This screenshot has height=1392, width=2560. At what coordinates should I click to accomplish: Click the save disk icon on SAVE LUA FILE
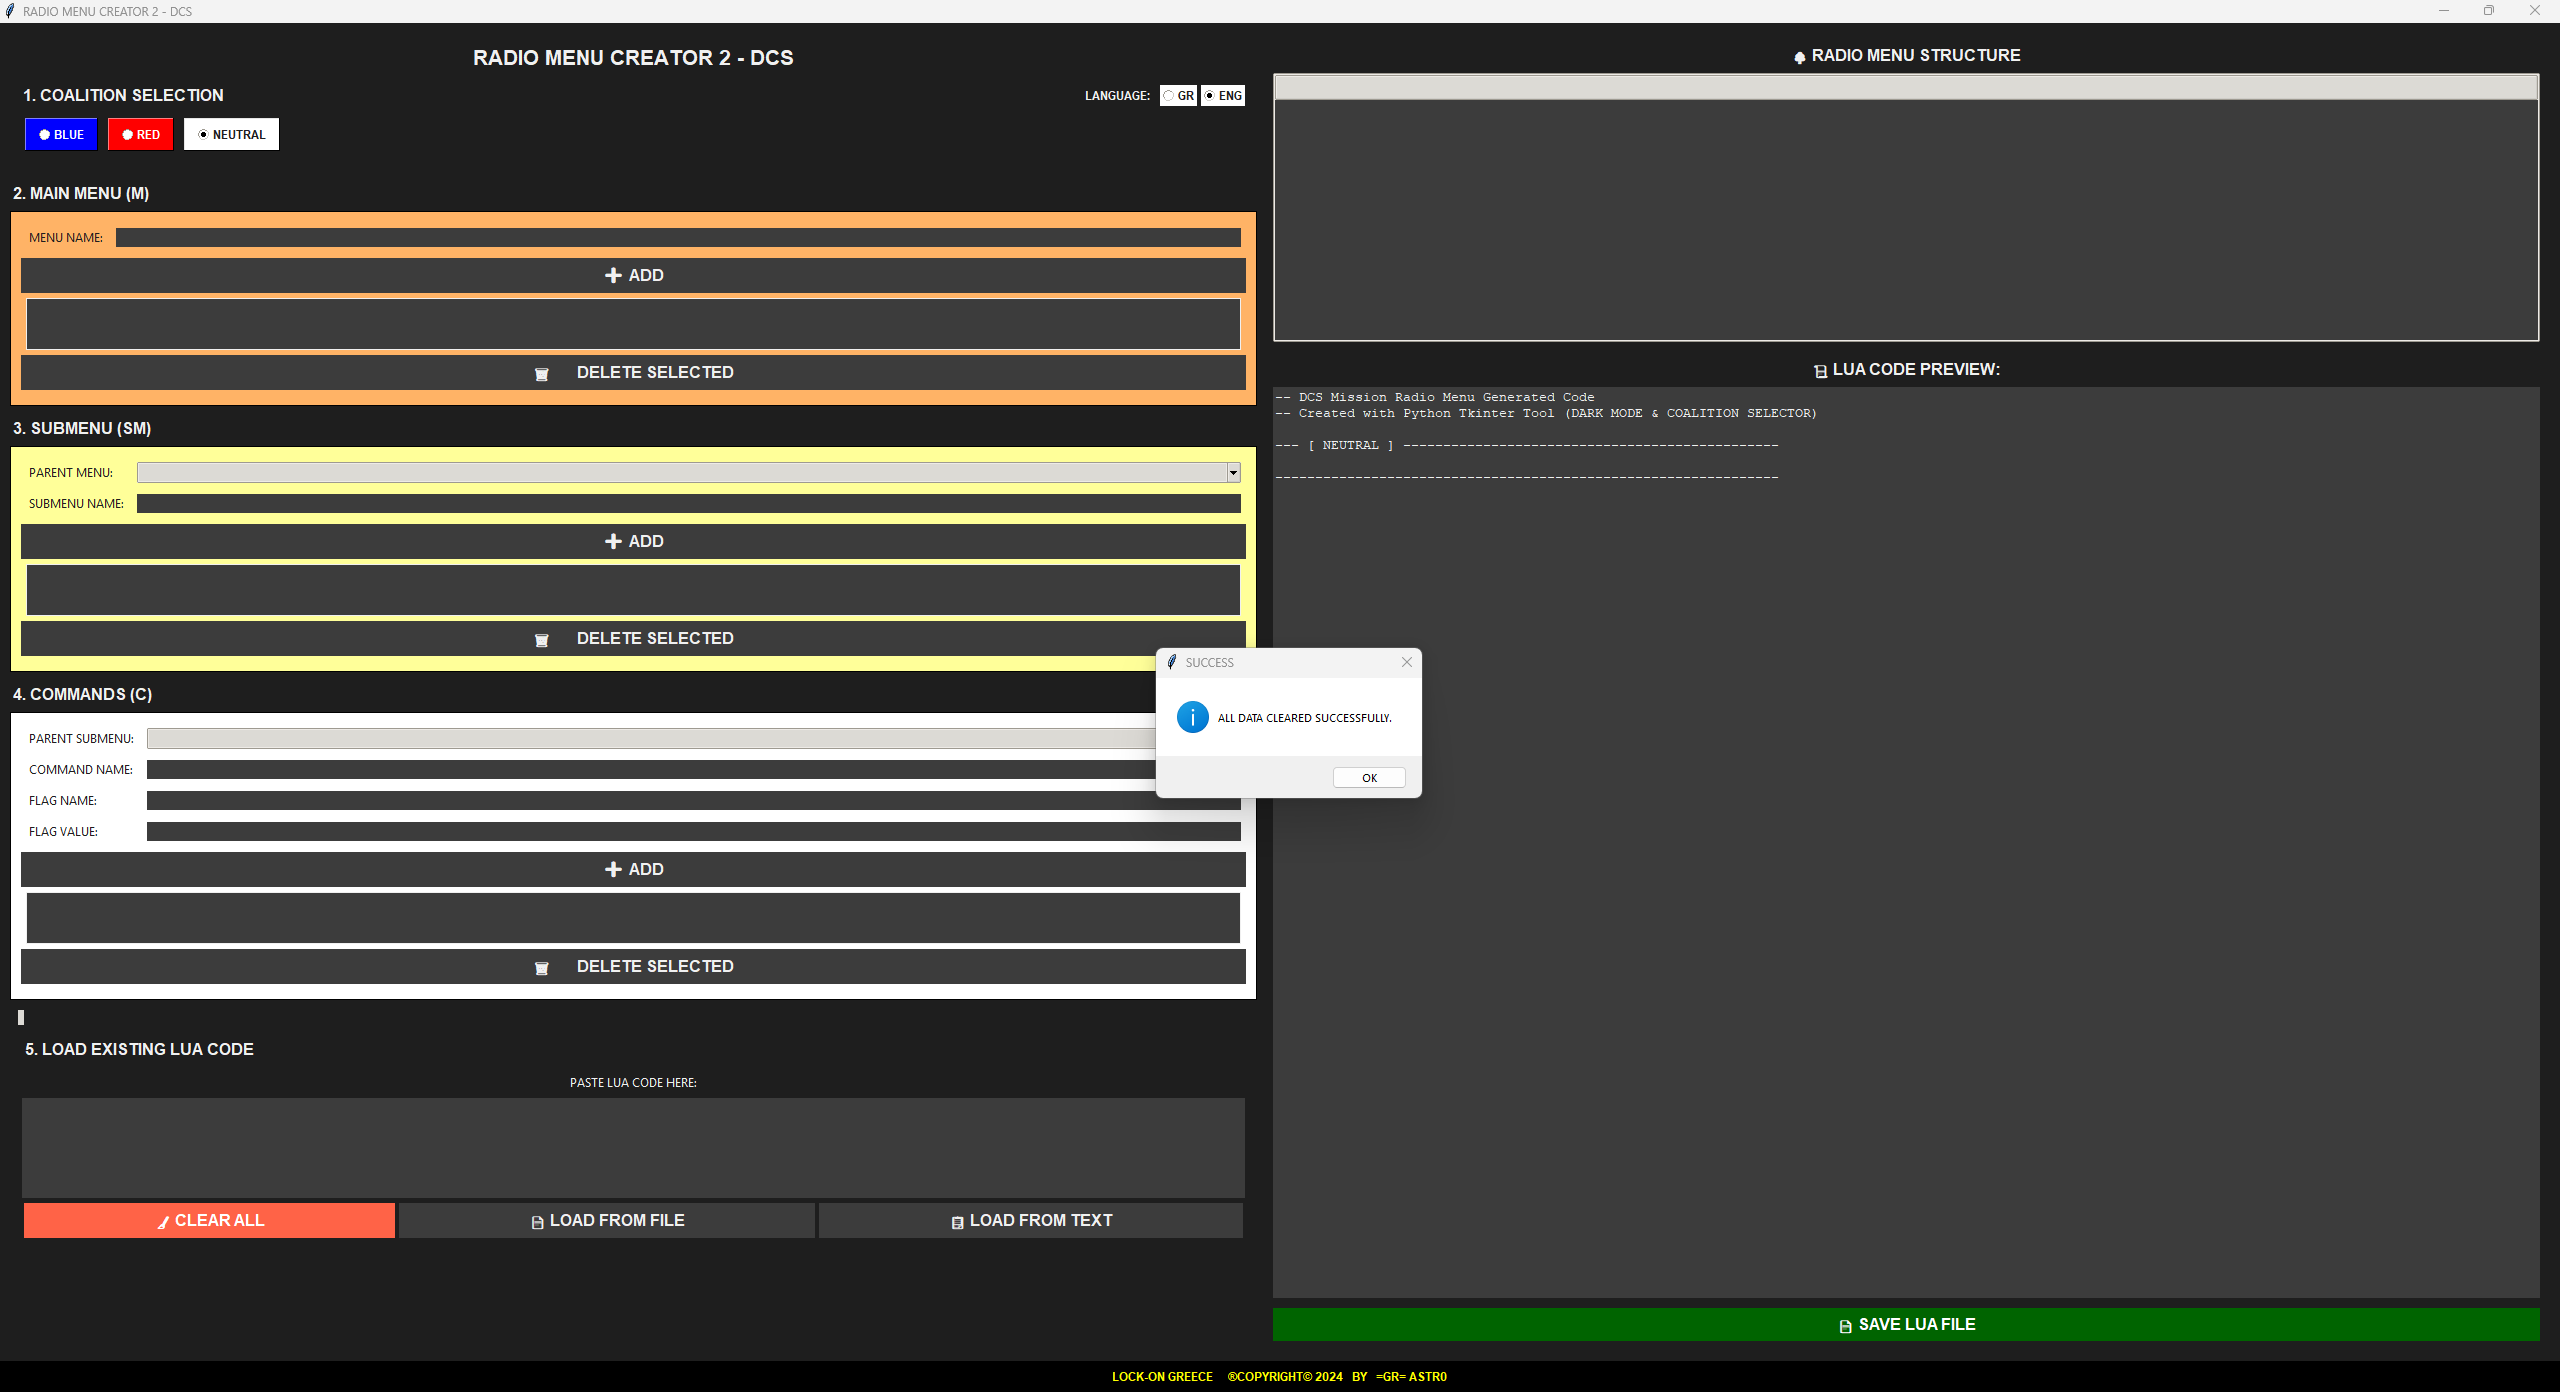click(1845, 1326)
